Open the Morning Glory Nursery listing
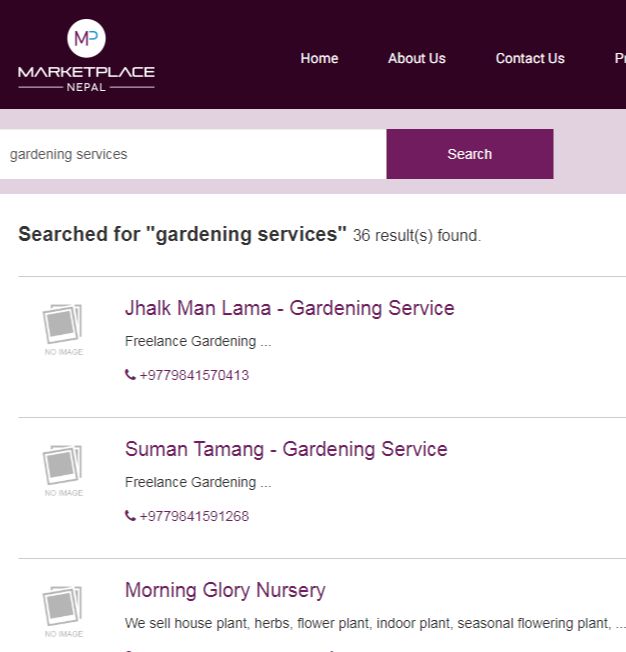Viewport: 626px width, 652px height. (225, 590)
